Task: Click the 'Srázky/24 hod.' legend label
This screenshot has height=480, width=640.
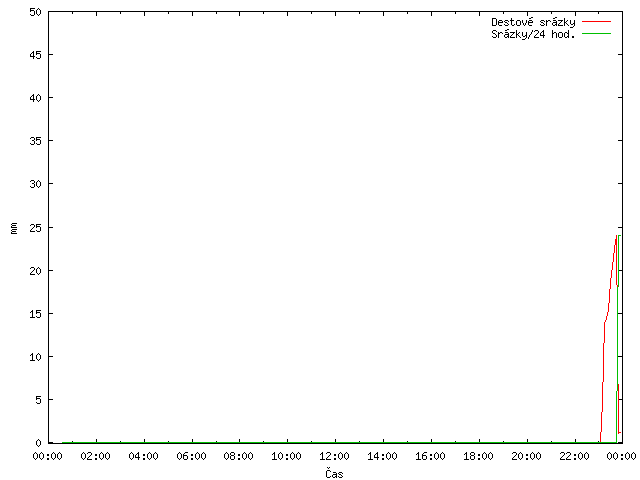Action: (533, 34)
